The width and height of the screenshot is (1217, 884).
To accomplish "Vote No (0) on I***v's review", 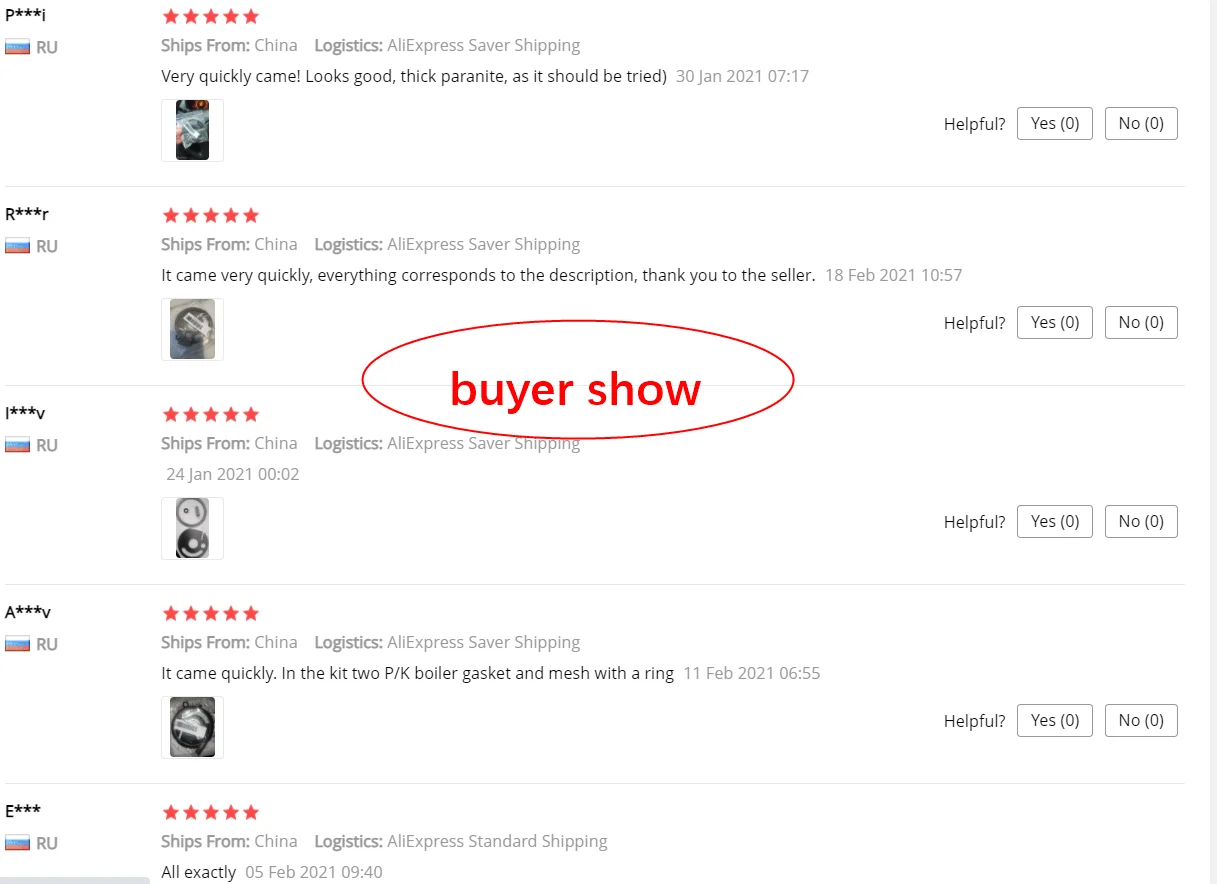I will click(1141, 521).
